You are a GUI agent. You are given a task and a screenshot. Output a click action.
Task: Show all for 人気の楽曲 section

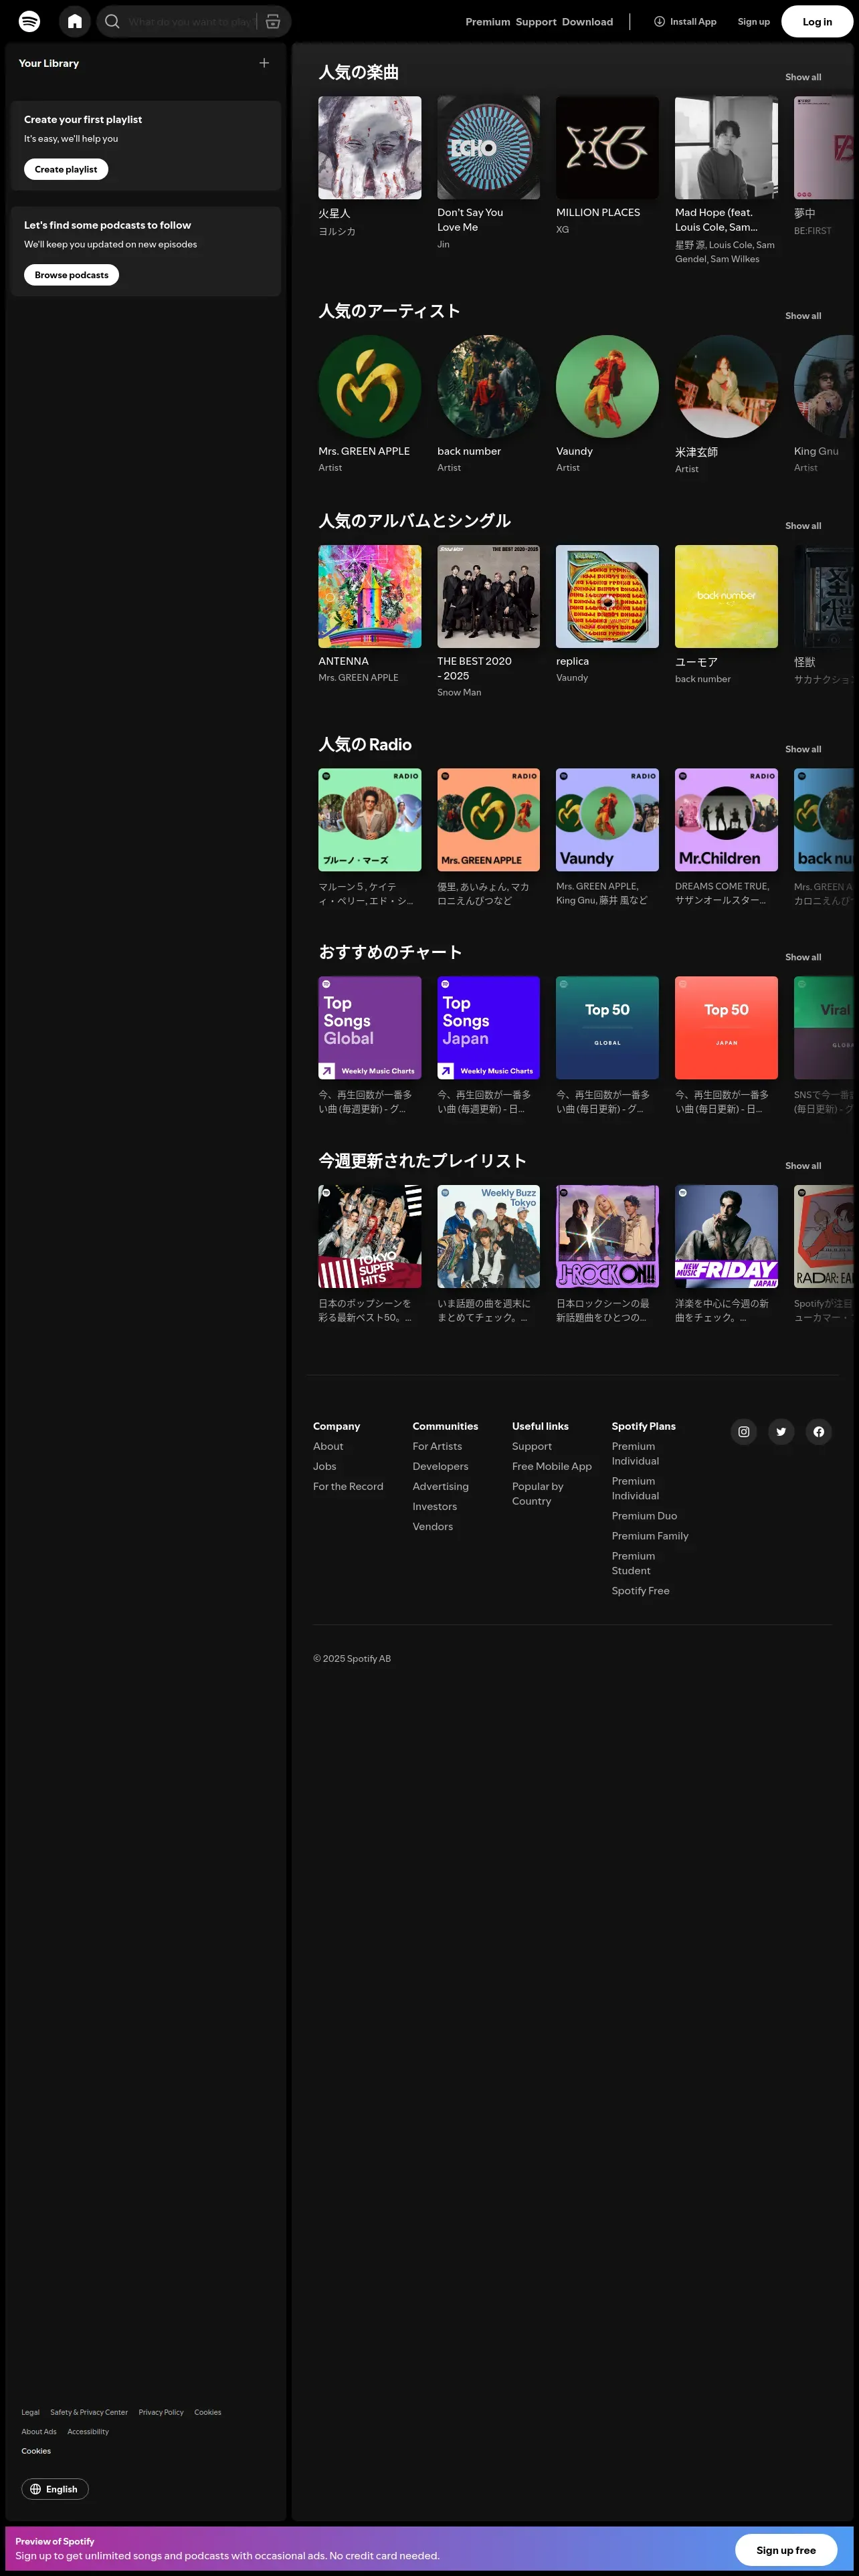[x=803, y=77]
